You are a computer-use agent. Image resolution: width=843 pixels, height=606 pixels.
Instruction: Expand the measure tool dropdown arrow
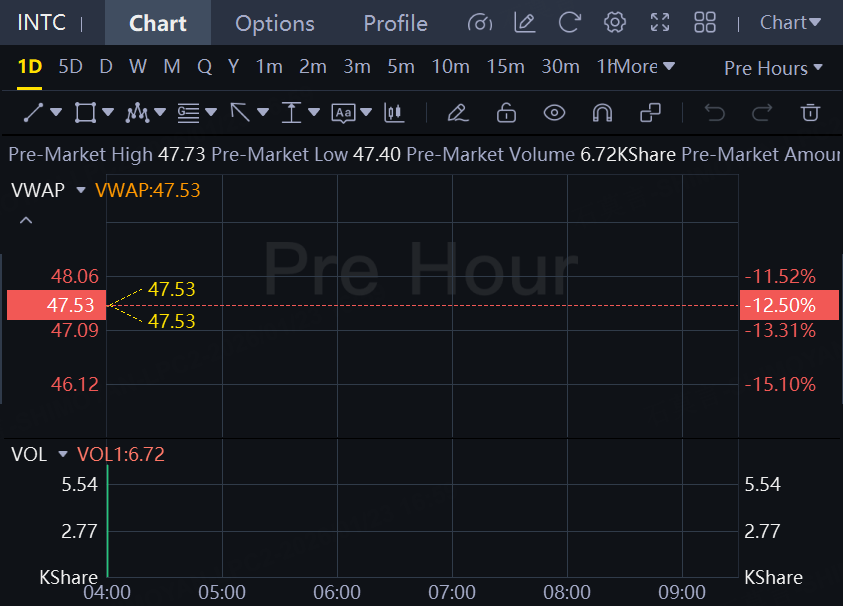(x=314, y=112)
